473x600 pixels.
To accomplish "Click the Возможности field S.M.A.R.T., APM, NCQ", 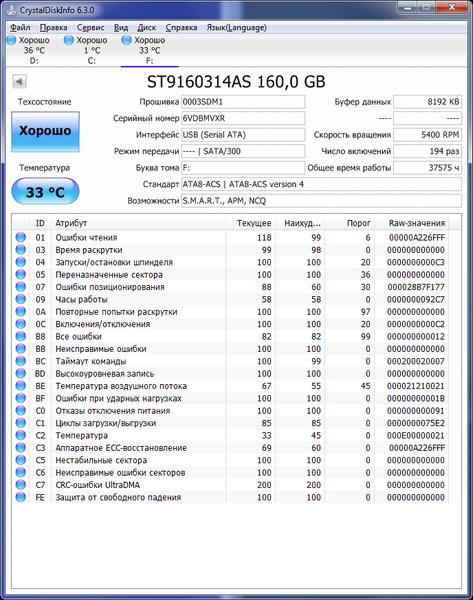I will (x=321, y=201).
